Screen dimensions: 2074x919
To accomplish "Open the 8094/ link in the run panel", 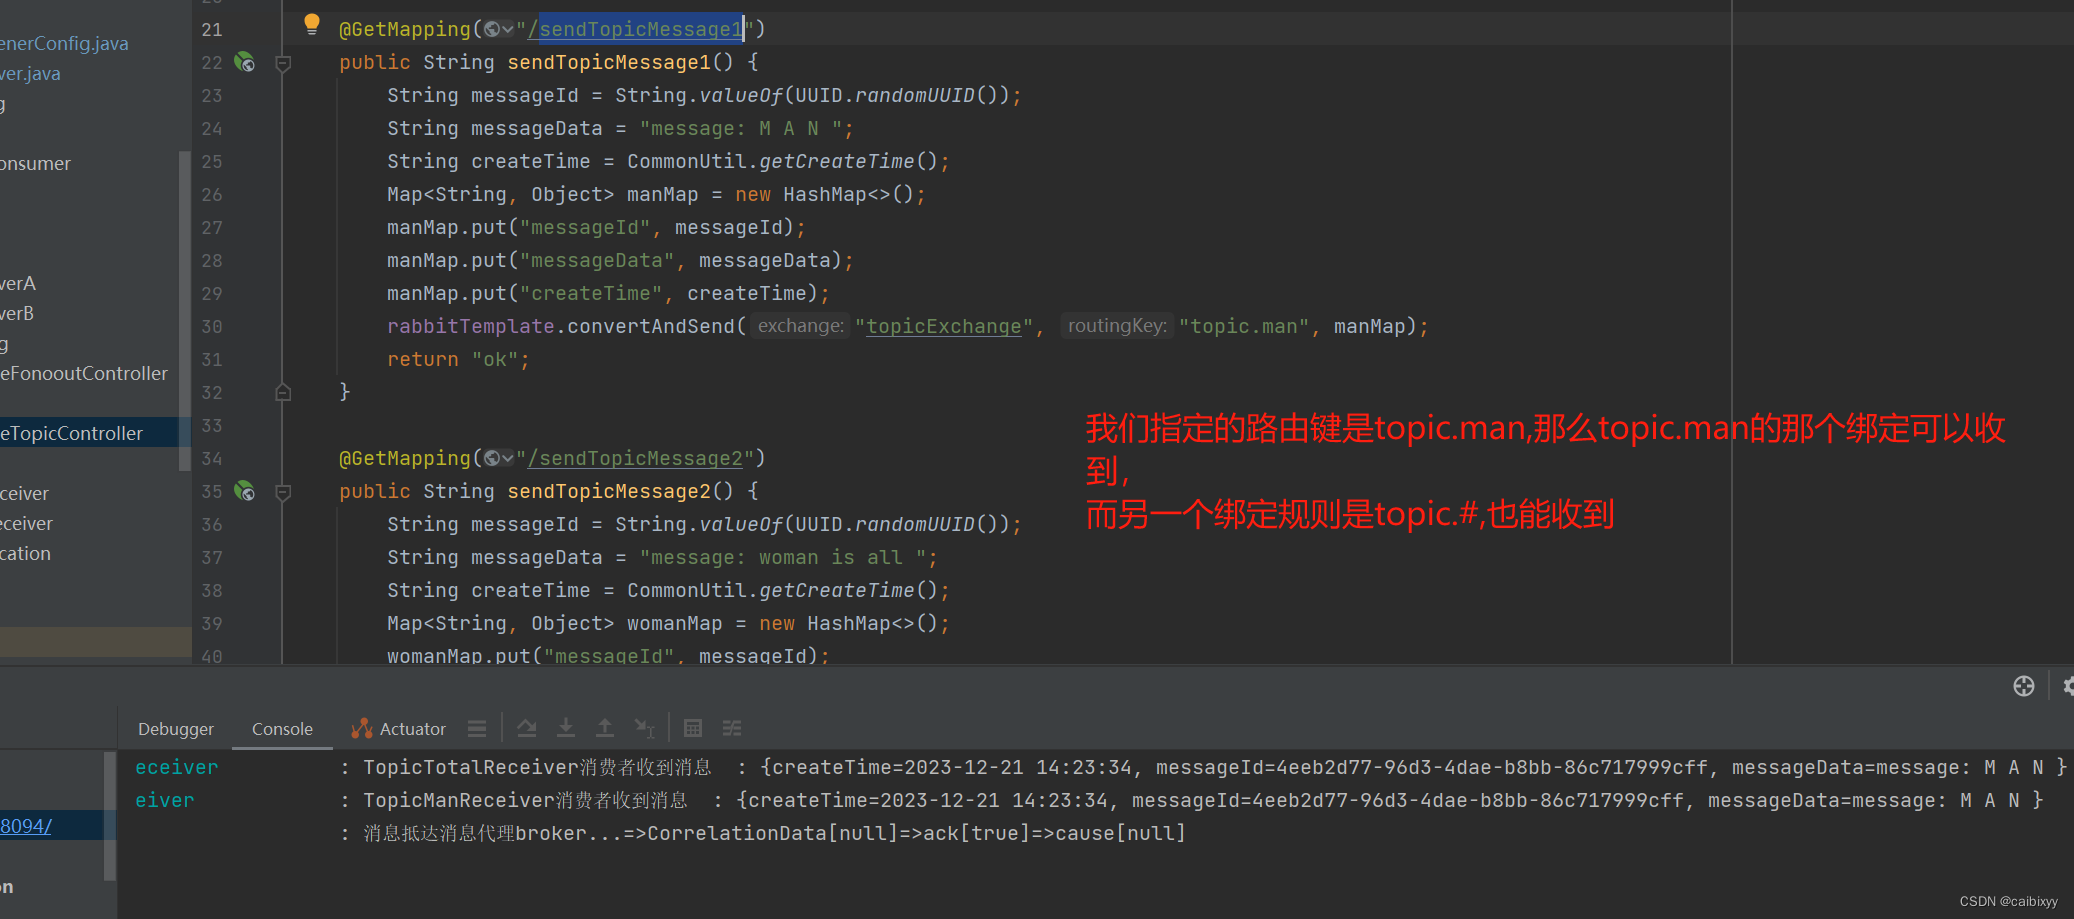I will [x=26, y=826].
